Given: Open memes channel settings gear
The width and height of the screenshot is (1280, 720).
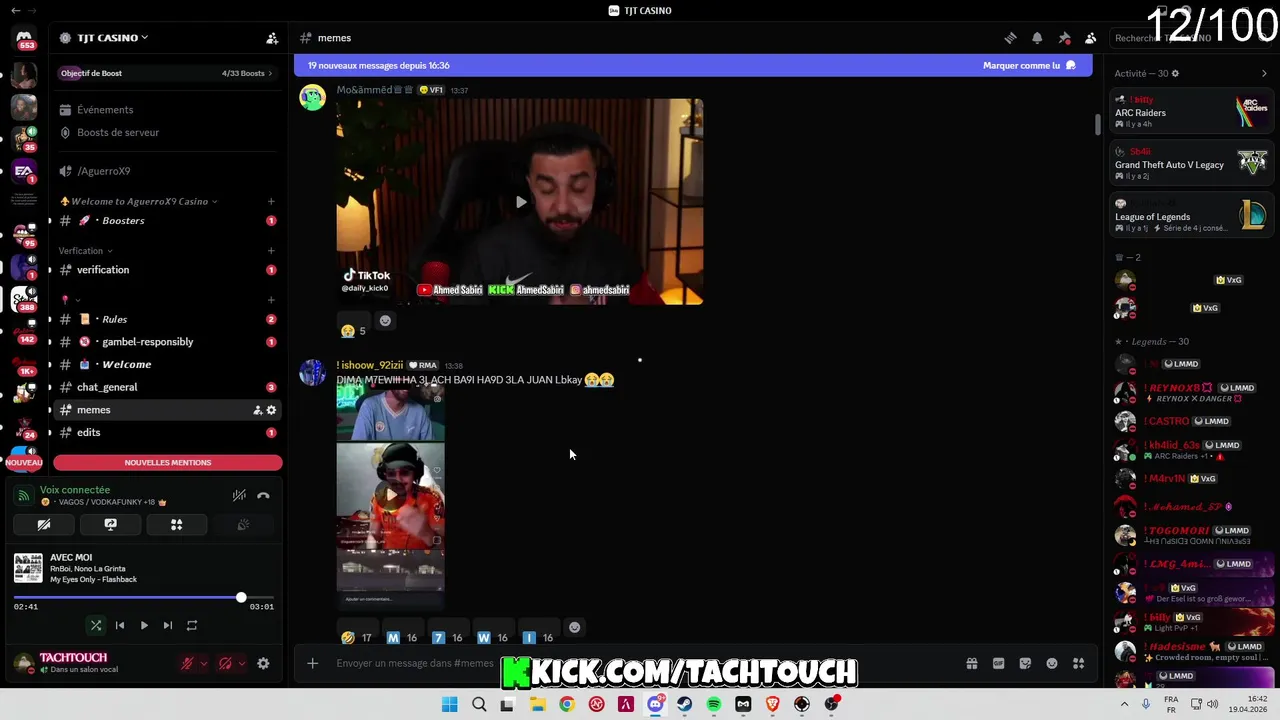Looking at the screenshot, I should 271,410.
